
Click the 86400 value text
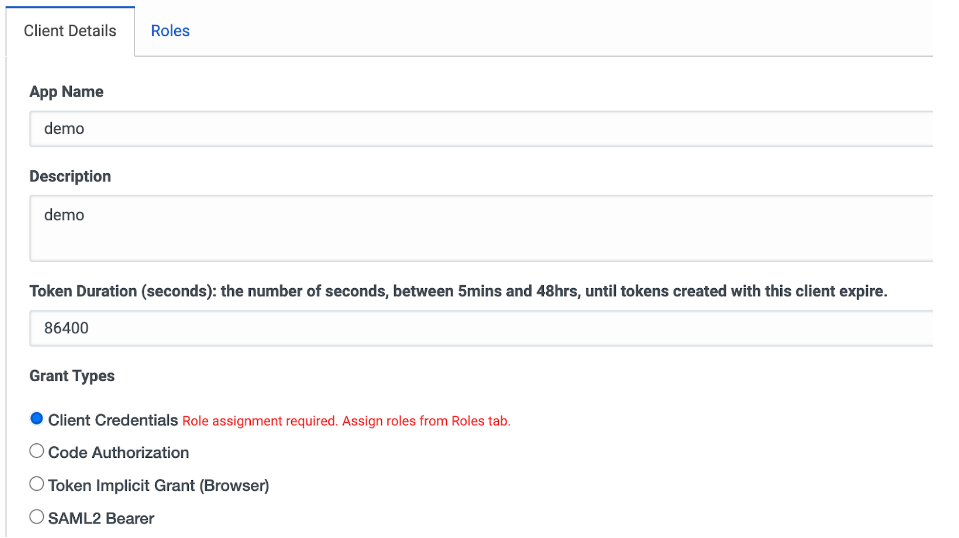66,328
